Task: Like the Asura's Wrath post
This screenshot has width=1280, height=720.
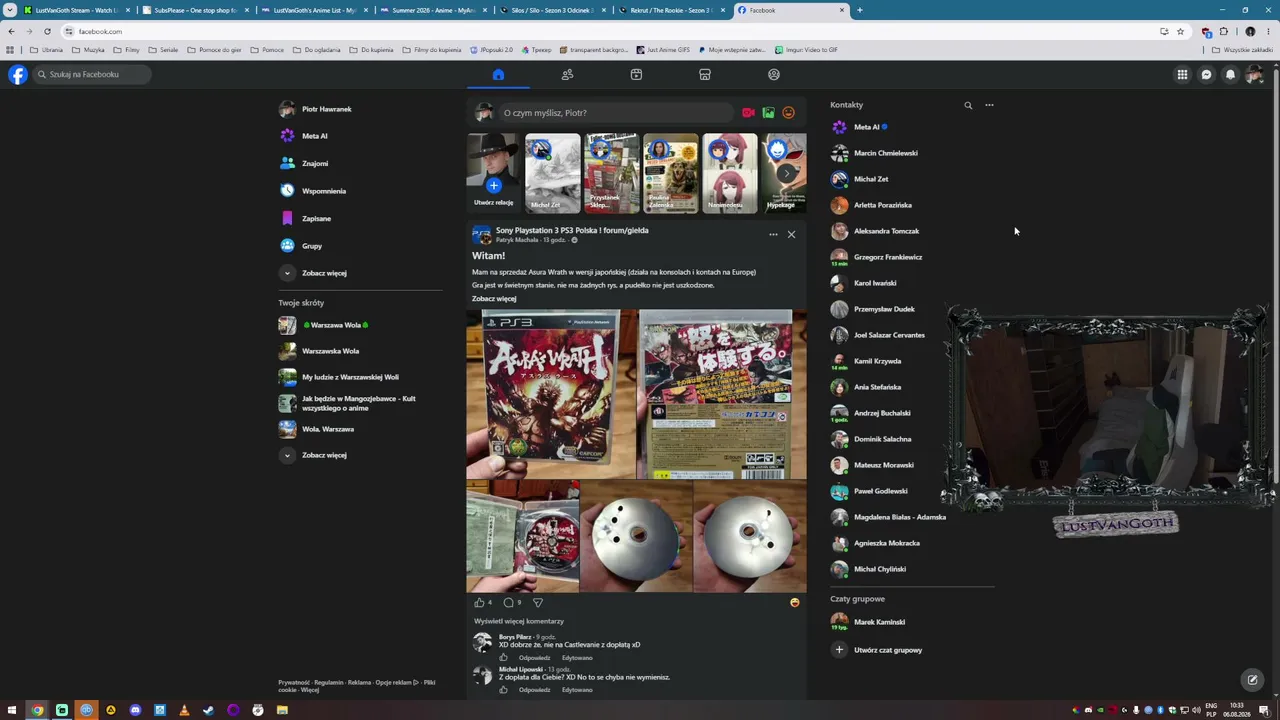Action: click(479, 602)
